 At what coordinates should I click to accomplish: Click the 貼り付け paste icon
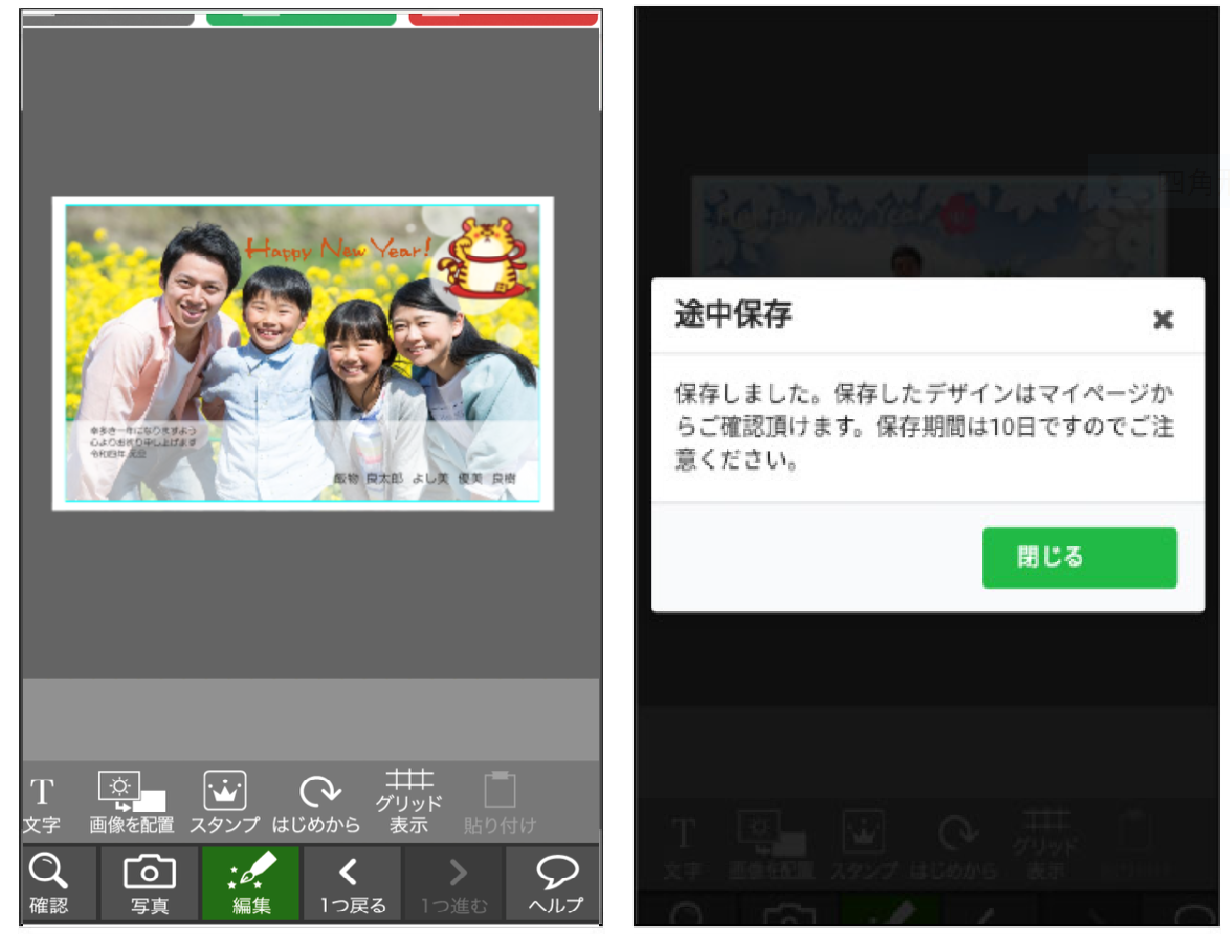pos(499,802)
